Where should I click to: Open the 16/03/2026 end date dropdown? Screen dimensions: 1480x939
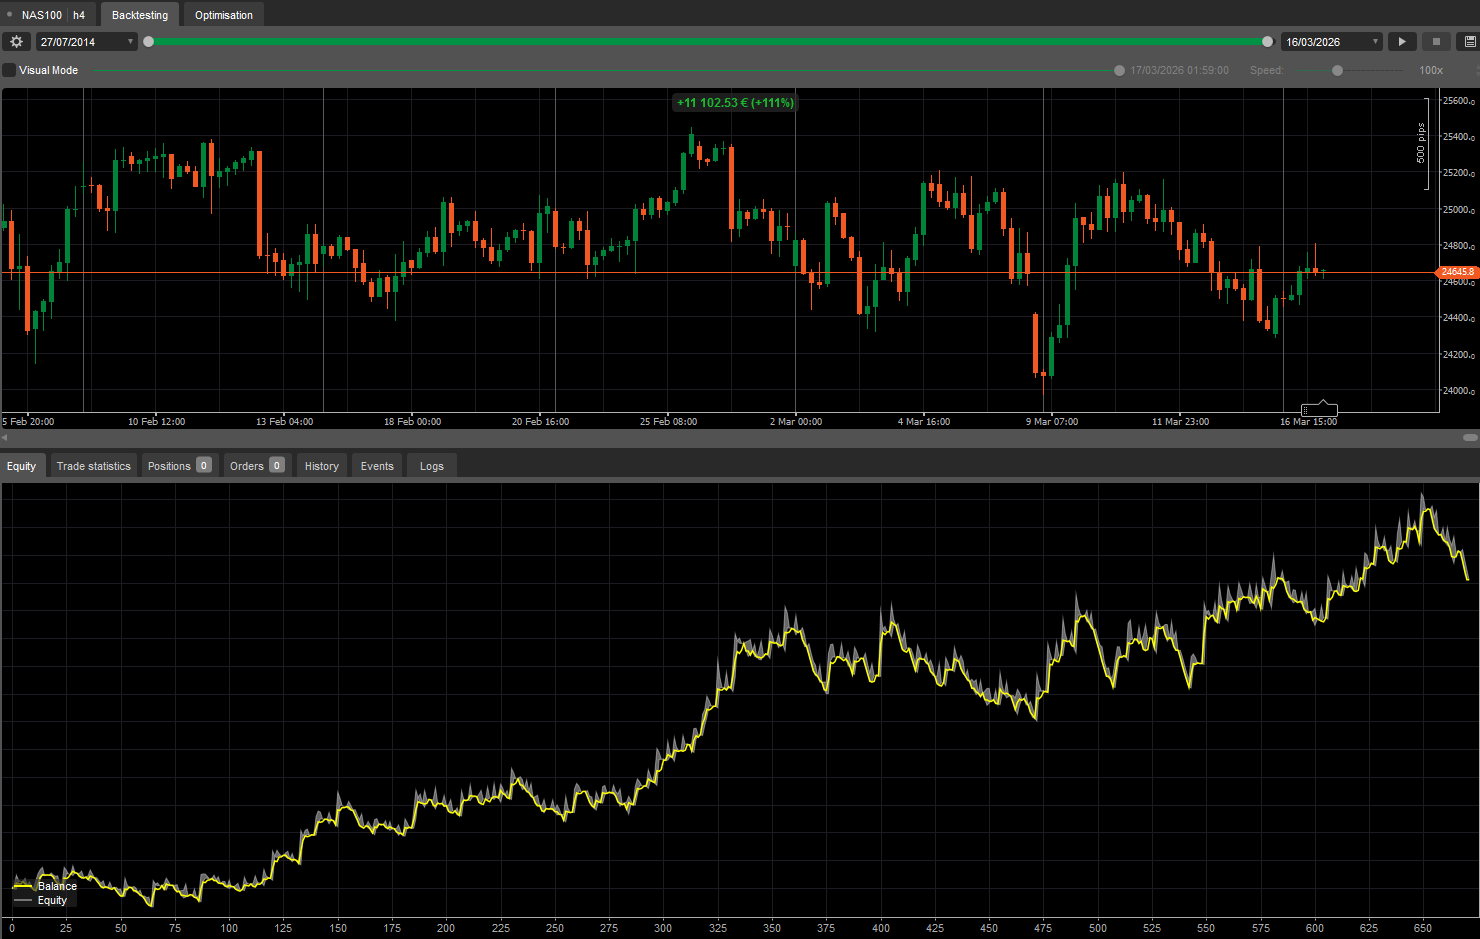click(1375, 41)
